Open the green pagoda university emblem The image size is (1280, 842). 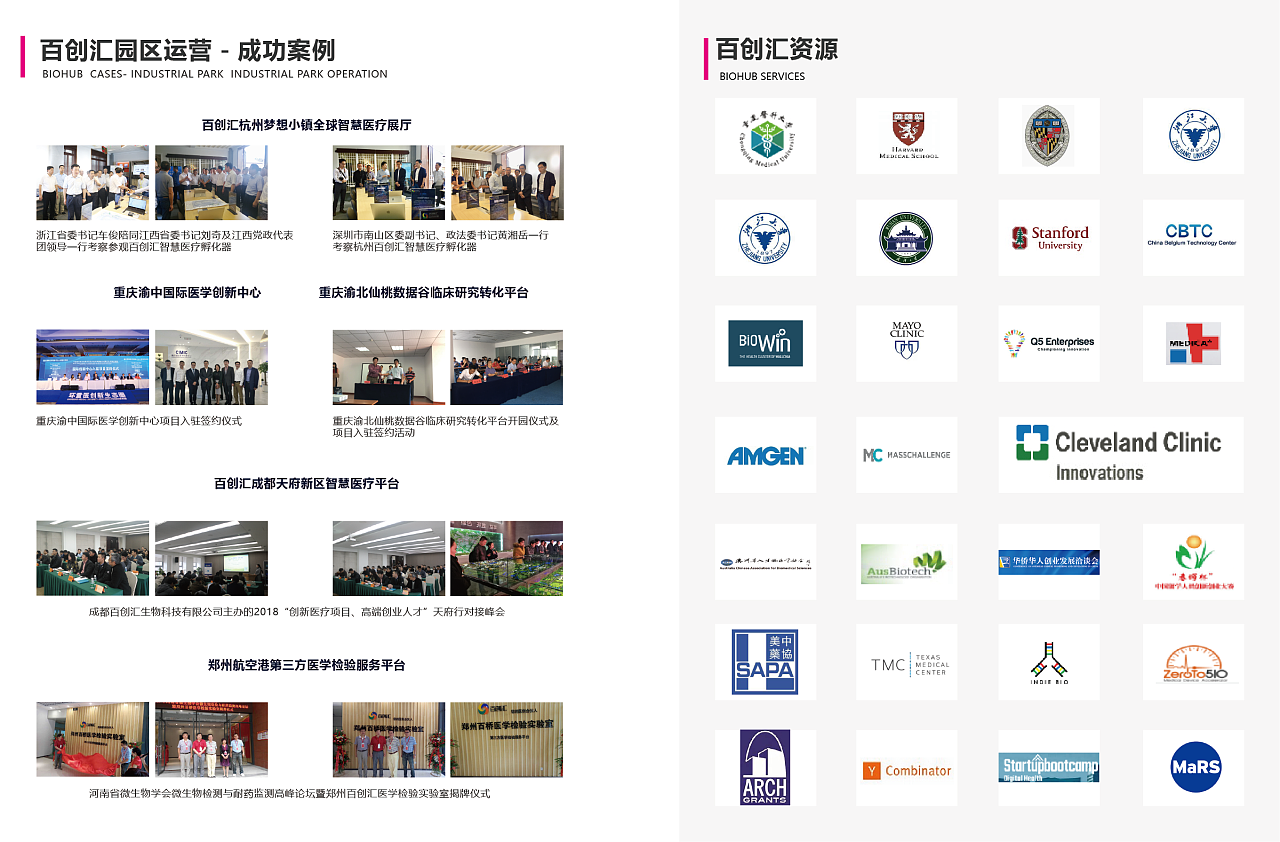pos(906,238)
